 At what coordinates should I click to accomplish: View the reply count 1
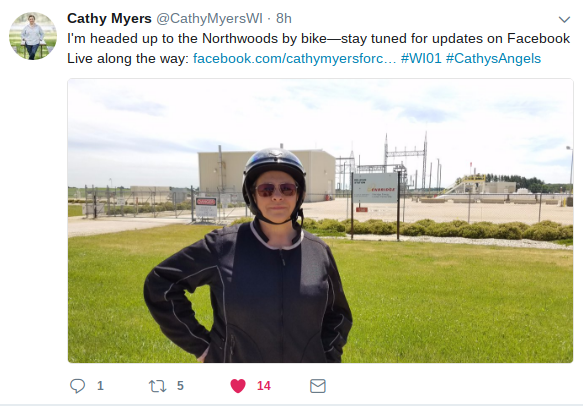[100, 386]
